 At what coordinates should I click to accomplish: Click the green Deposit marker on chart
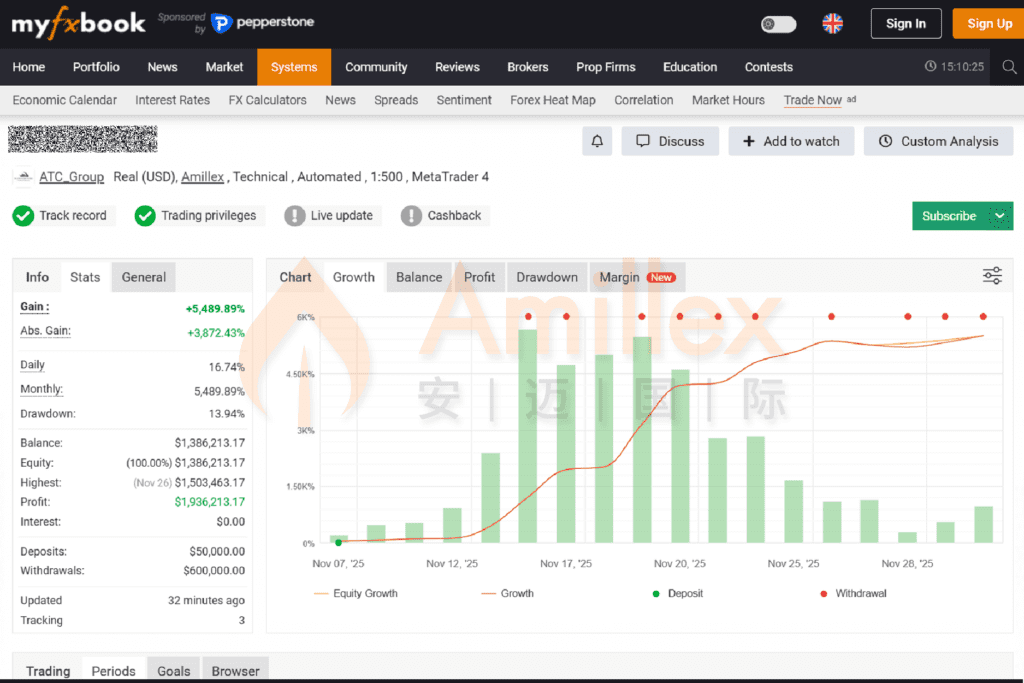pyautogui.click(x=339, y=542)
